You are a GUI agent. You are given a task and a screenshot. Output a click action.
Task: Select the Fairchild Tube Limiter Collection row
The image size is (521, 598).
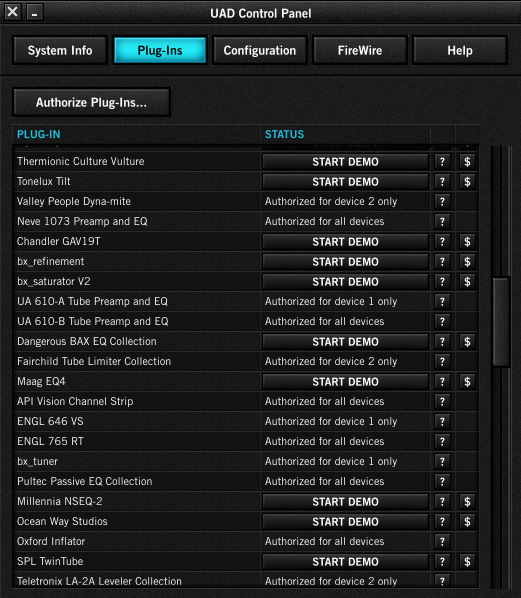[246, 362]
